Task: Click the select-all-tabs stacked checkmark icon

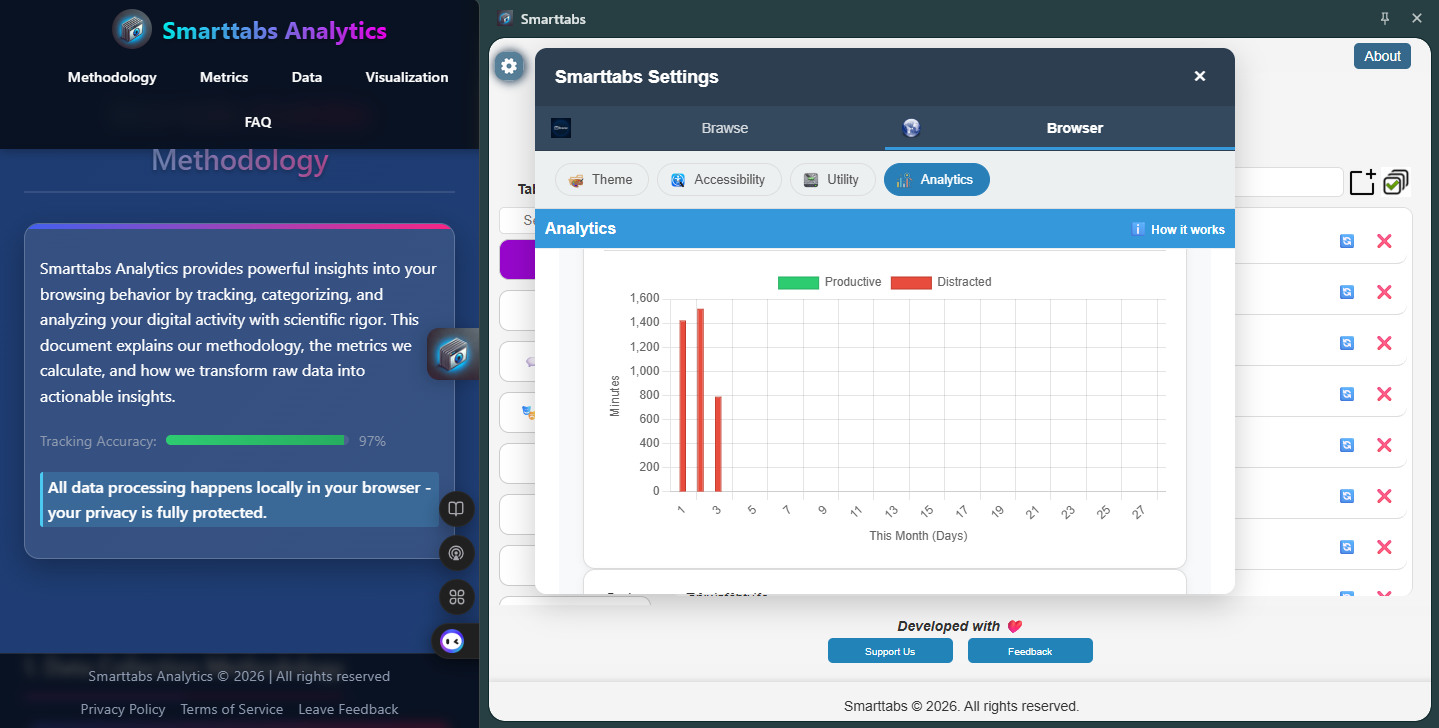Action: [x=1395, y=182]
